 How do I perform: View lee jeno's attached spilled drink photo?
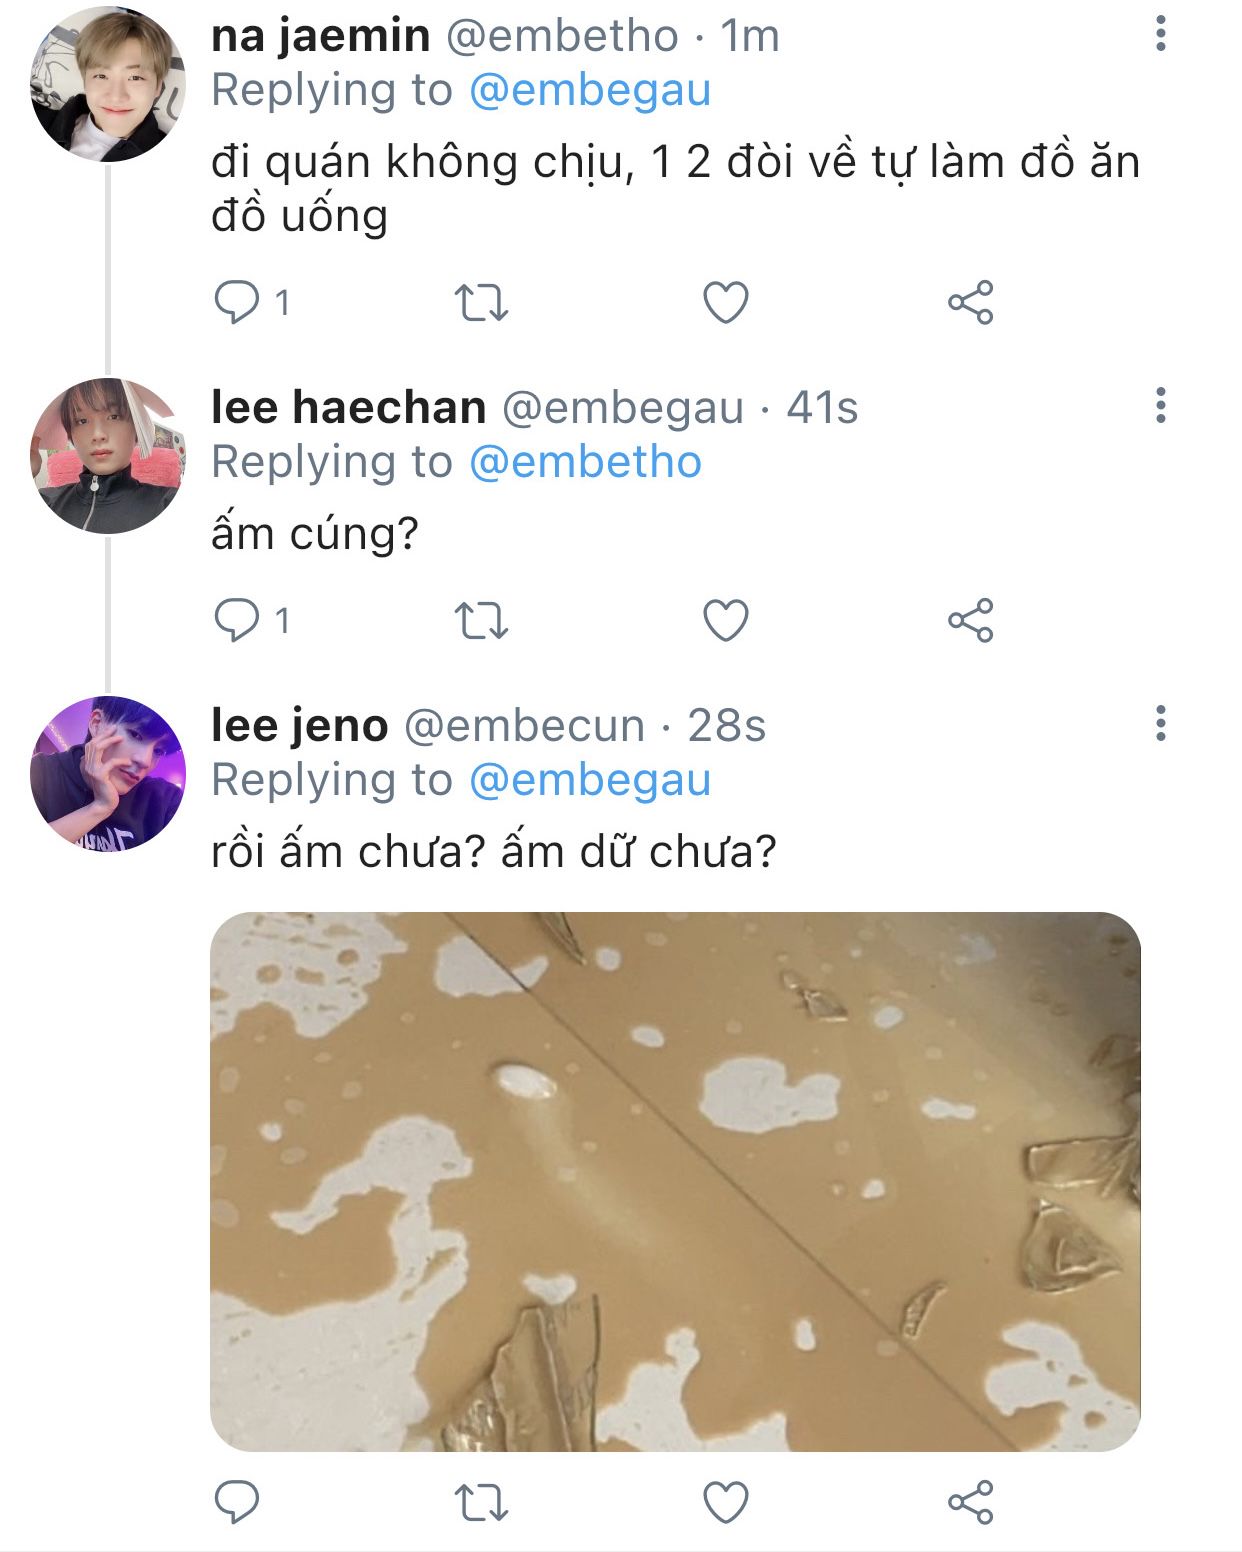675,1181
